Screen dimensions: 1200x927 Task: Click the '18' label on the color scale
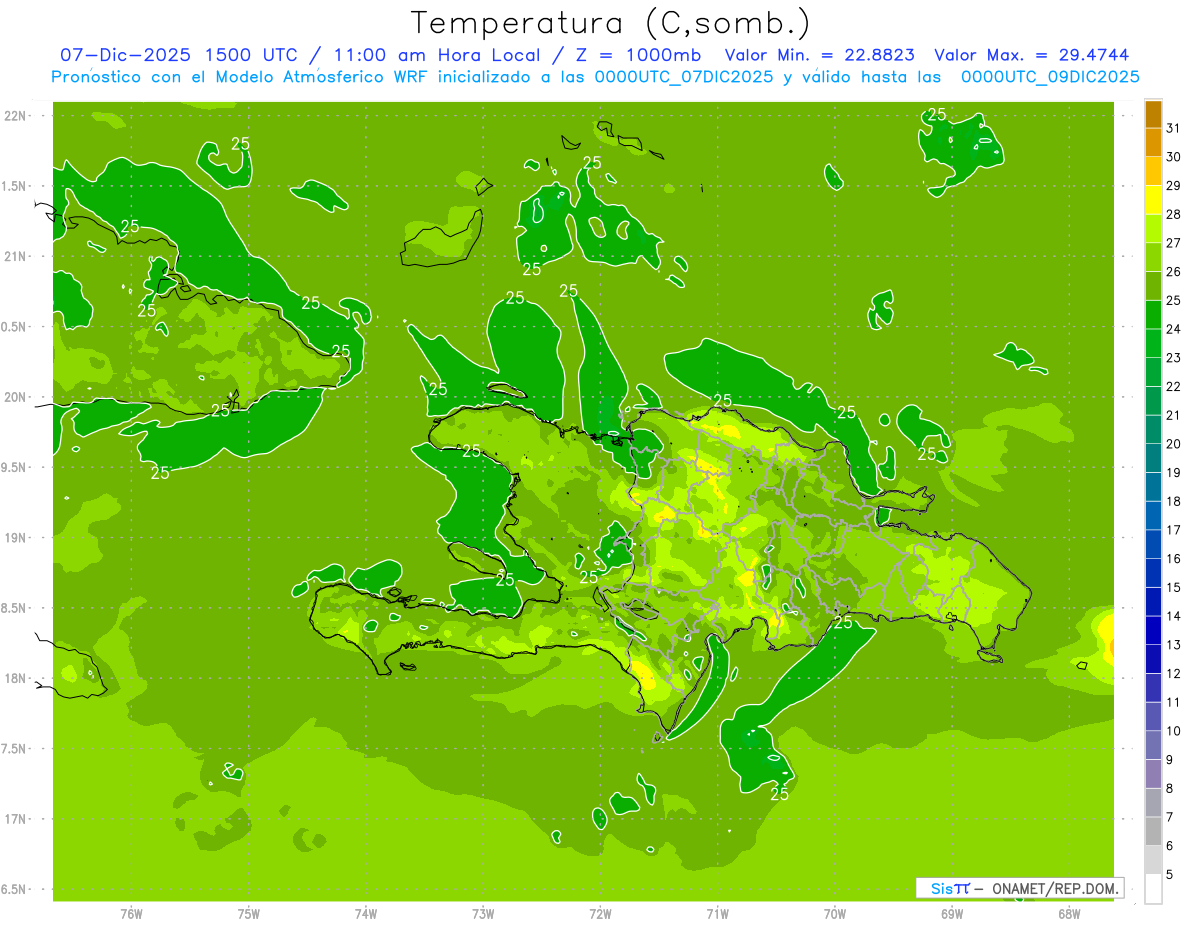click(1174, 502)
